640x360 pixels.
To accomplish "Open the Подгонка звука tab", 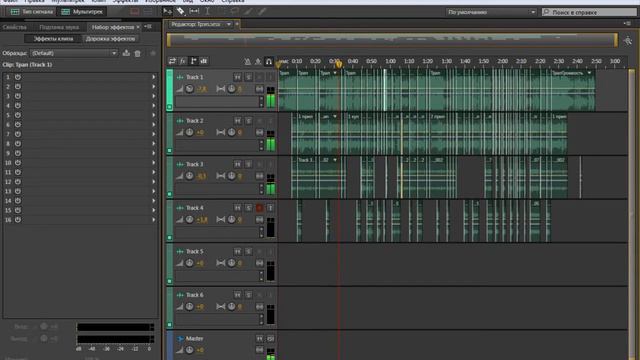I will click(59, 27).
